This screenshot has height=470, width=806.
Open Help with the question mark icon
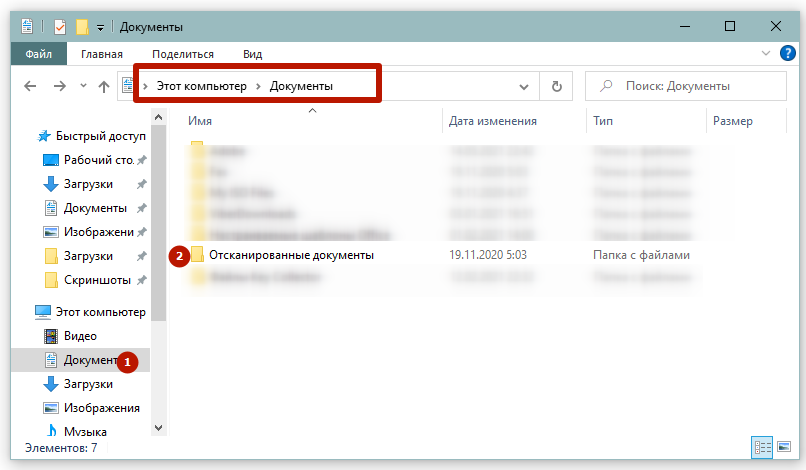click(787, 53)
